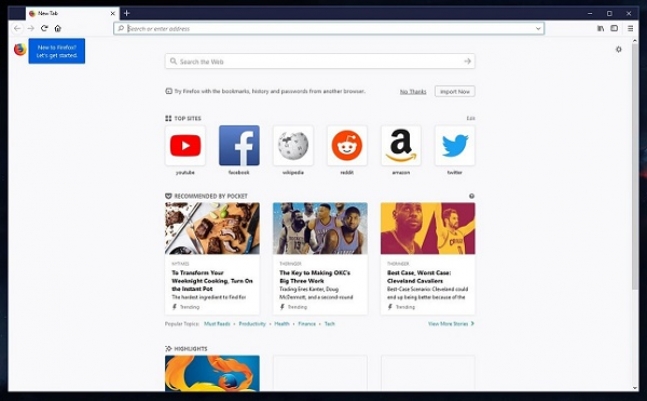647x401 pixels.
Task: Open the facebook top site tile
Action: (239, 146)
